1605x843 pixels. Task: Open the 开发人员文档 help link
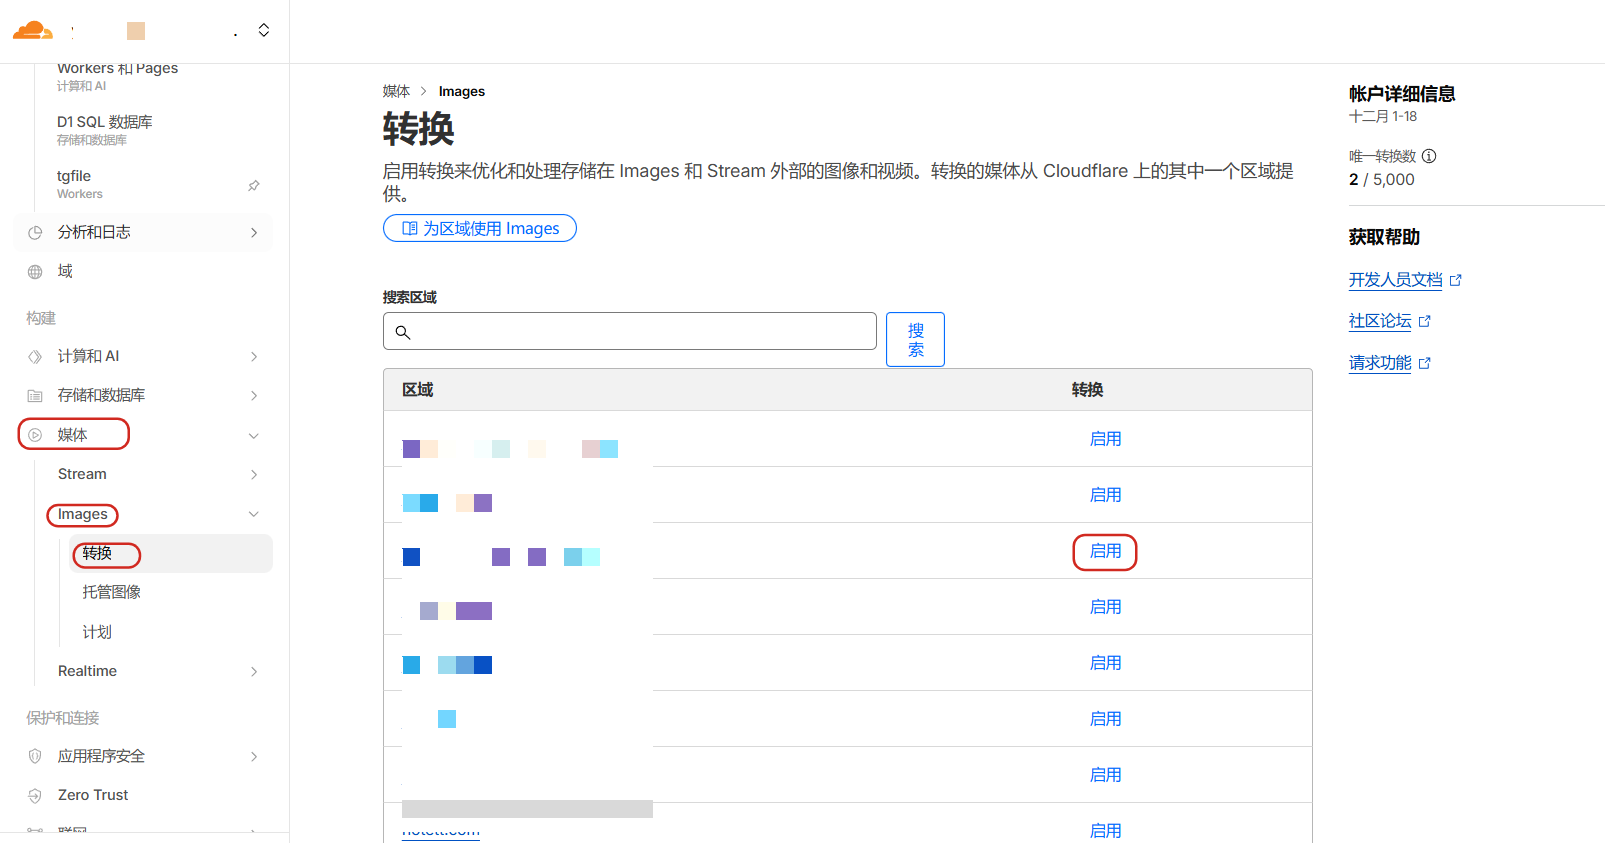(x=1395, y=280)
